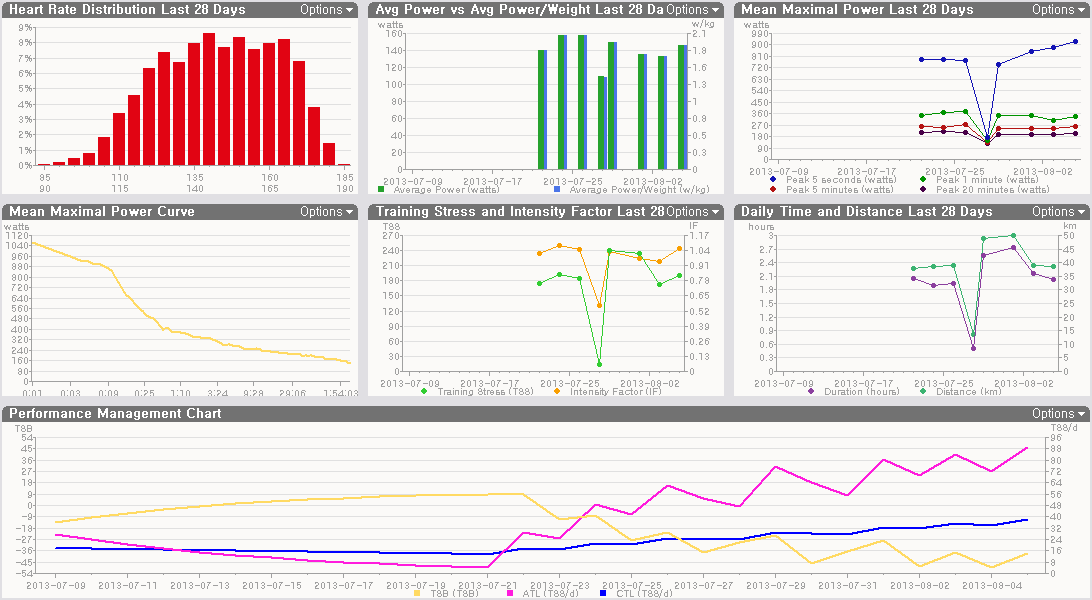Click the 'ATL (TSS/d)' legend label

[550, 594]
